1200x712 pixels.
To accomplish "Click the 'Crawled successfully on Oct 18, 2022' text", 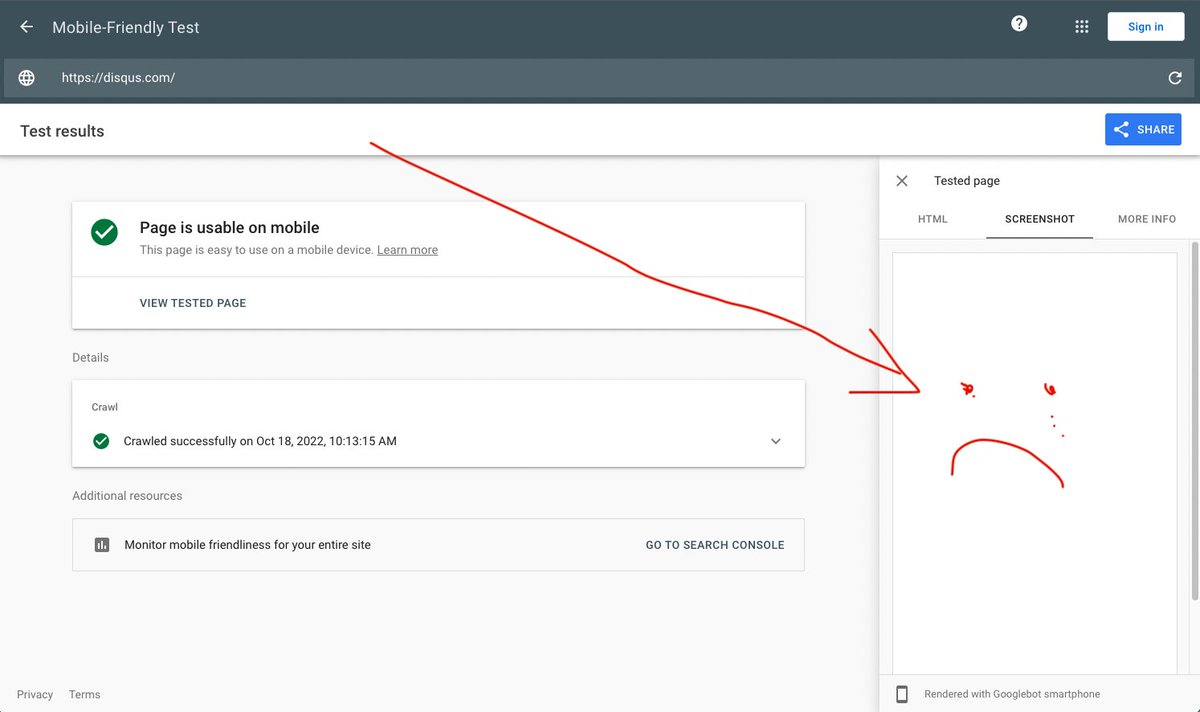I will [260, 441].
